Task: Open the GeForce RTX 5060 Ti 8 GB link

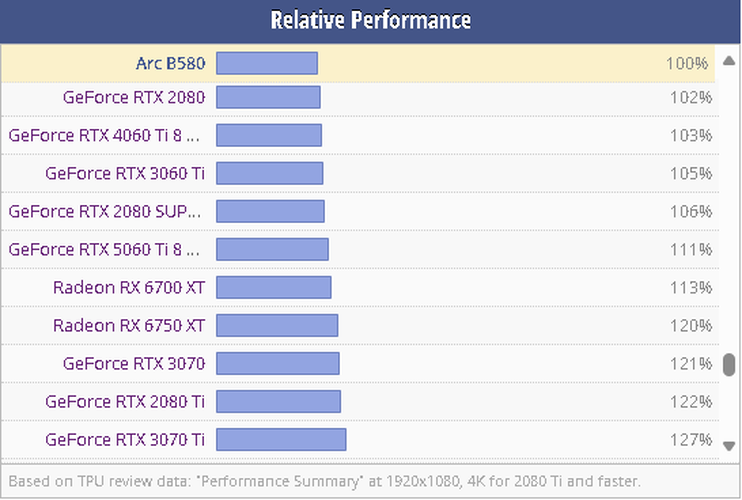Action: [104, 249]
